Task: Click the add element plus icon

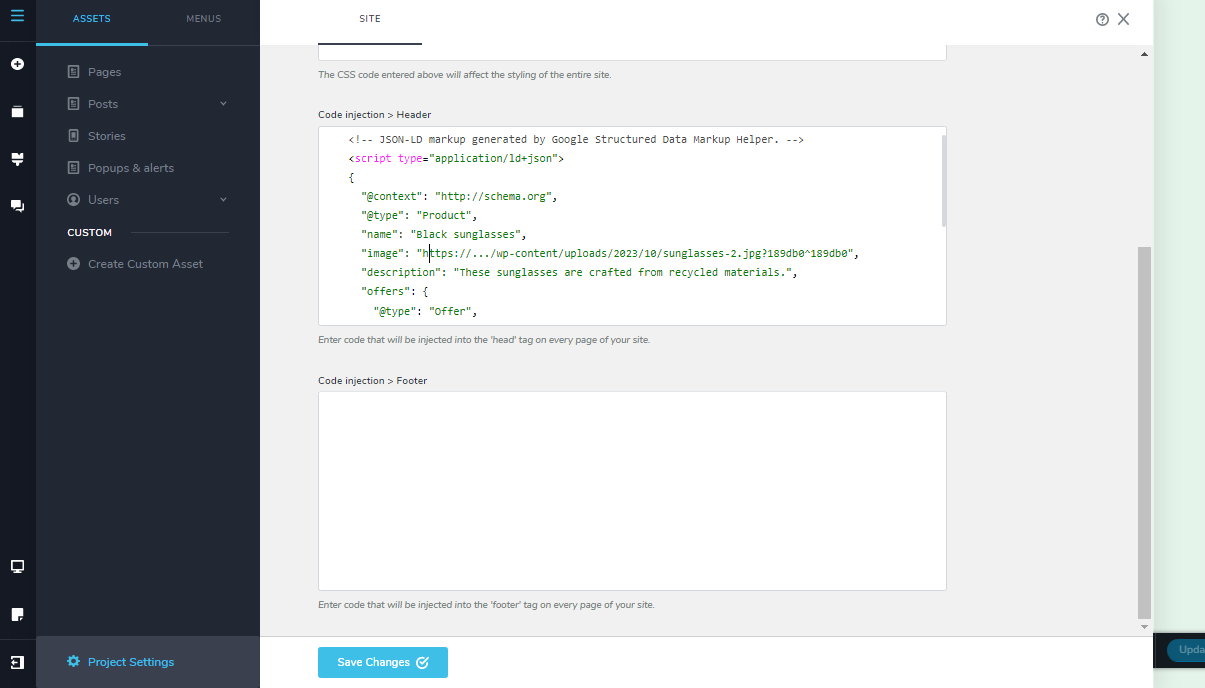Action: (x=17, y=64)
